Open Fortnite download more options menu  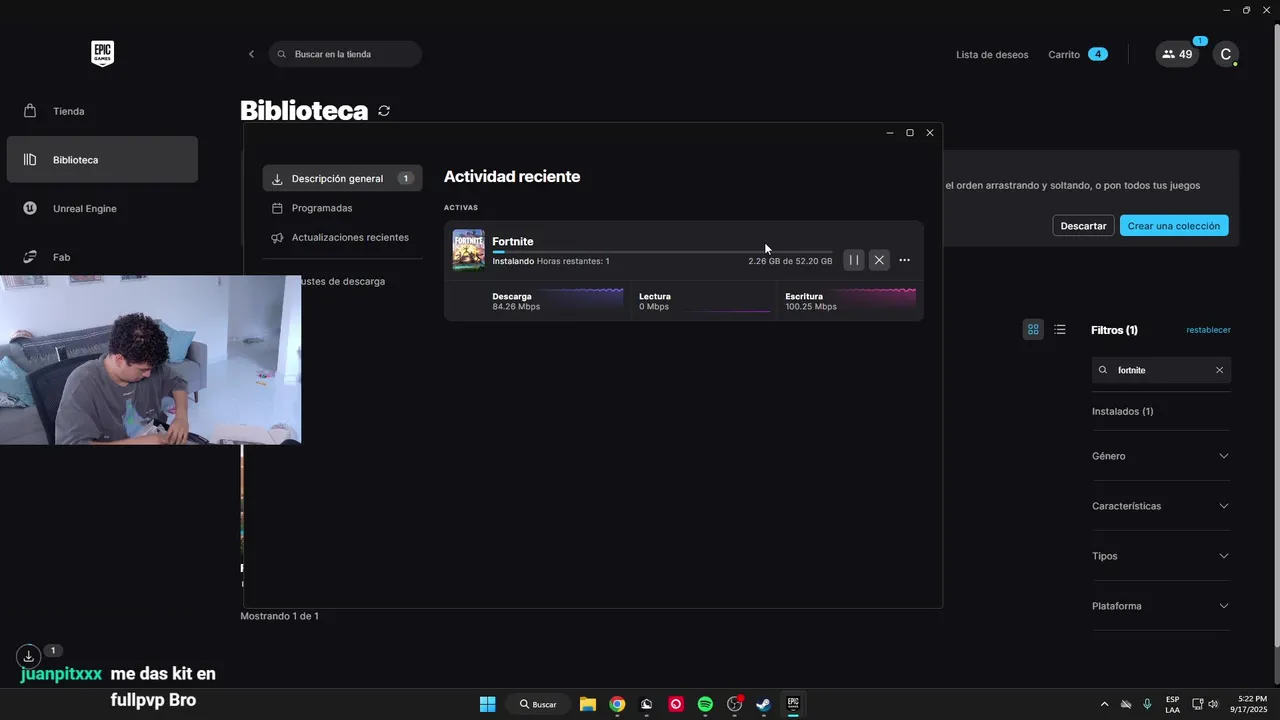click(x=905, y=260)
